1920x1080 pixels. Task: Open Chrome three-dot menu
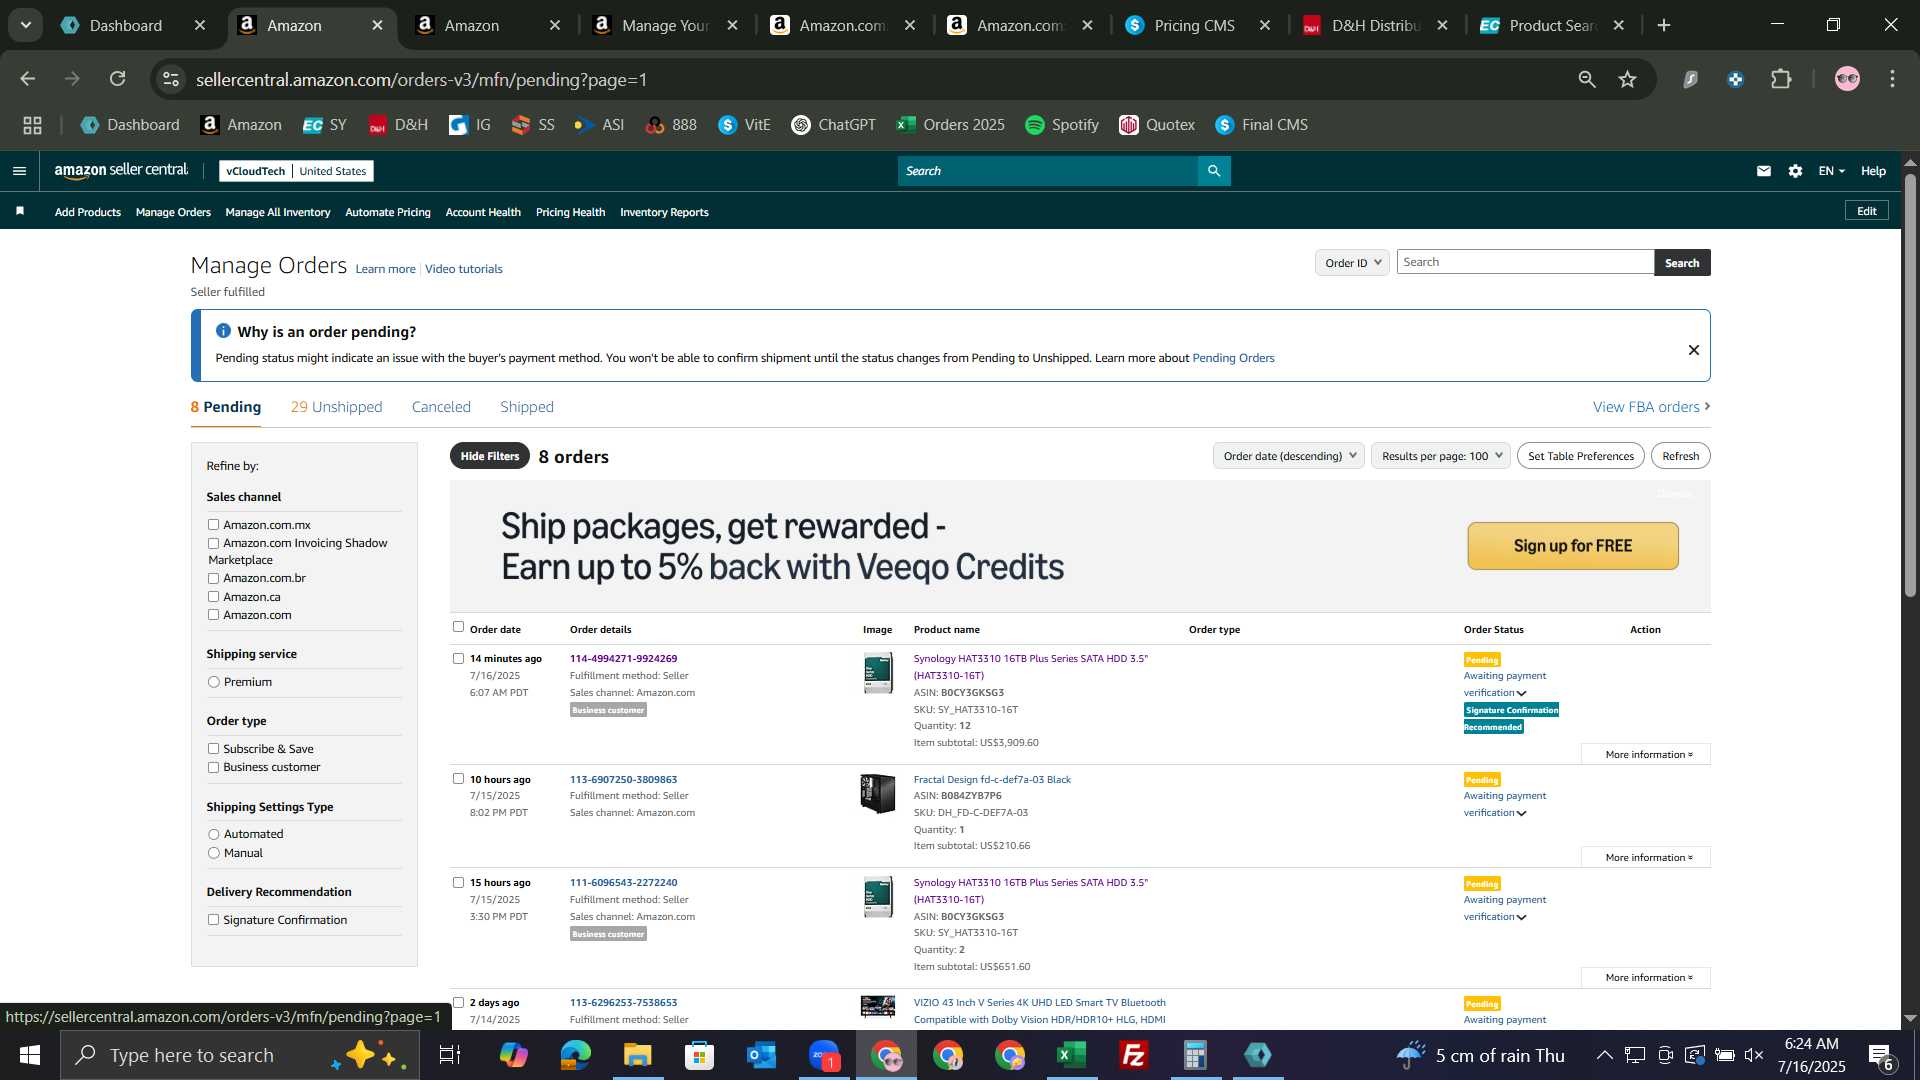pos(1892,79)
